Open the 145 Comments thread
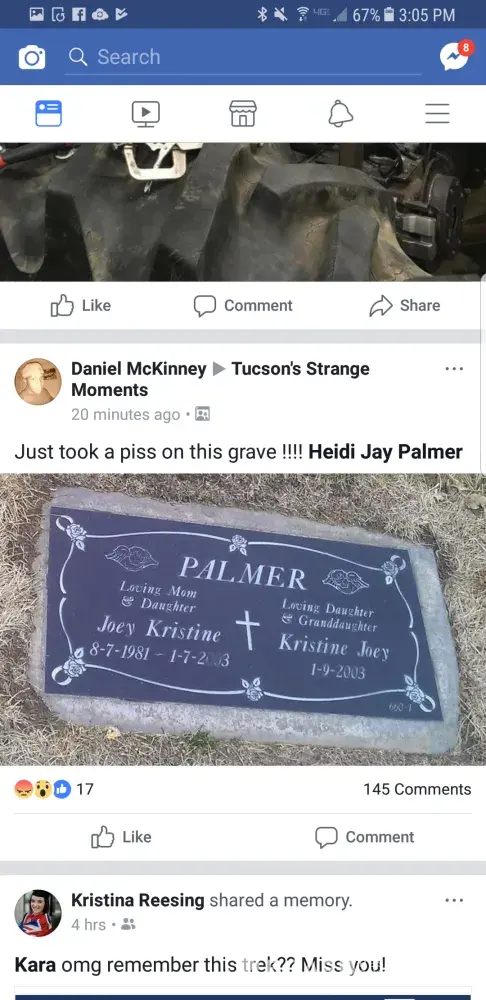This screenshot has width=486, height=1000. [417, 789]
